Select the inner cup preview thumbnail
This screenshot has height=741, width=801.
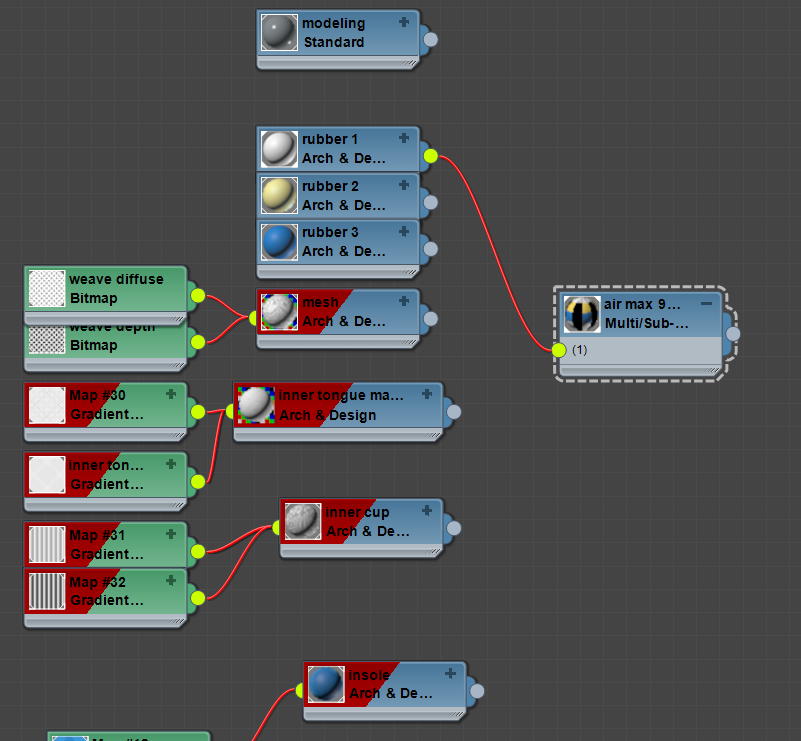point(303,521)
